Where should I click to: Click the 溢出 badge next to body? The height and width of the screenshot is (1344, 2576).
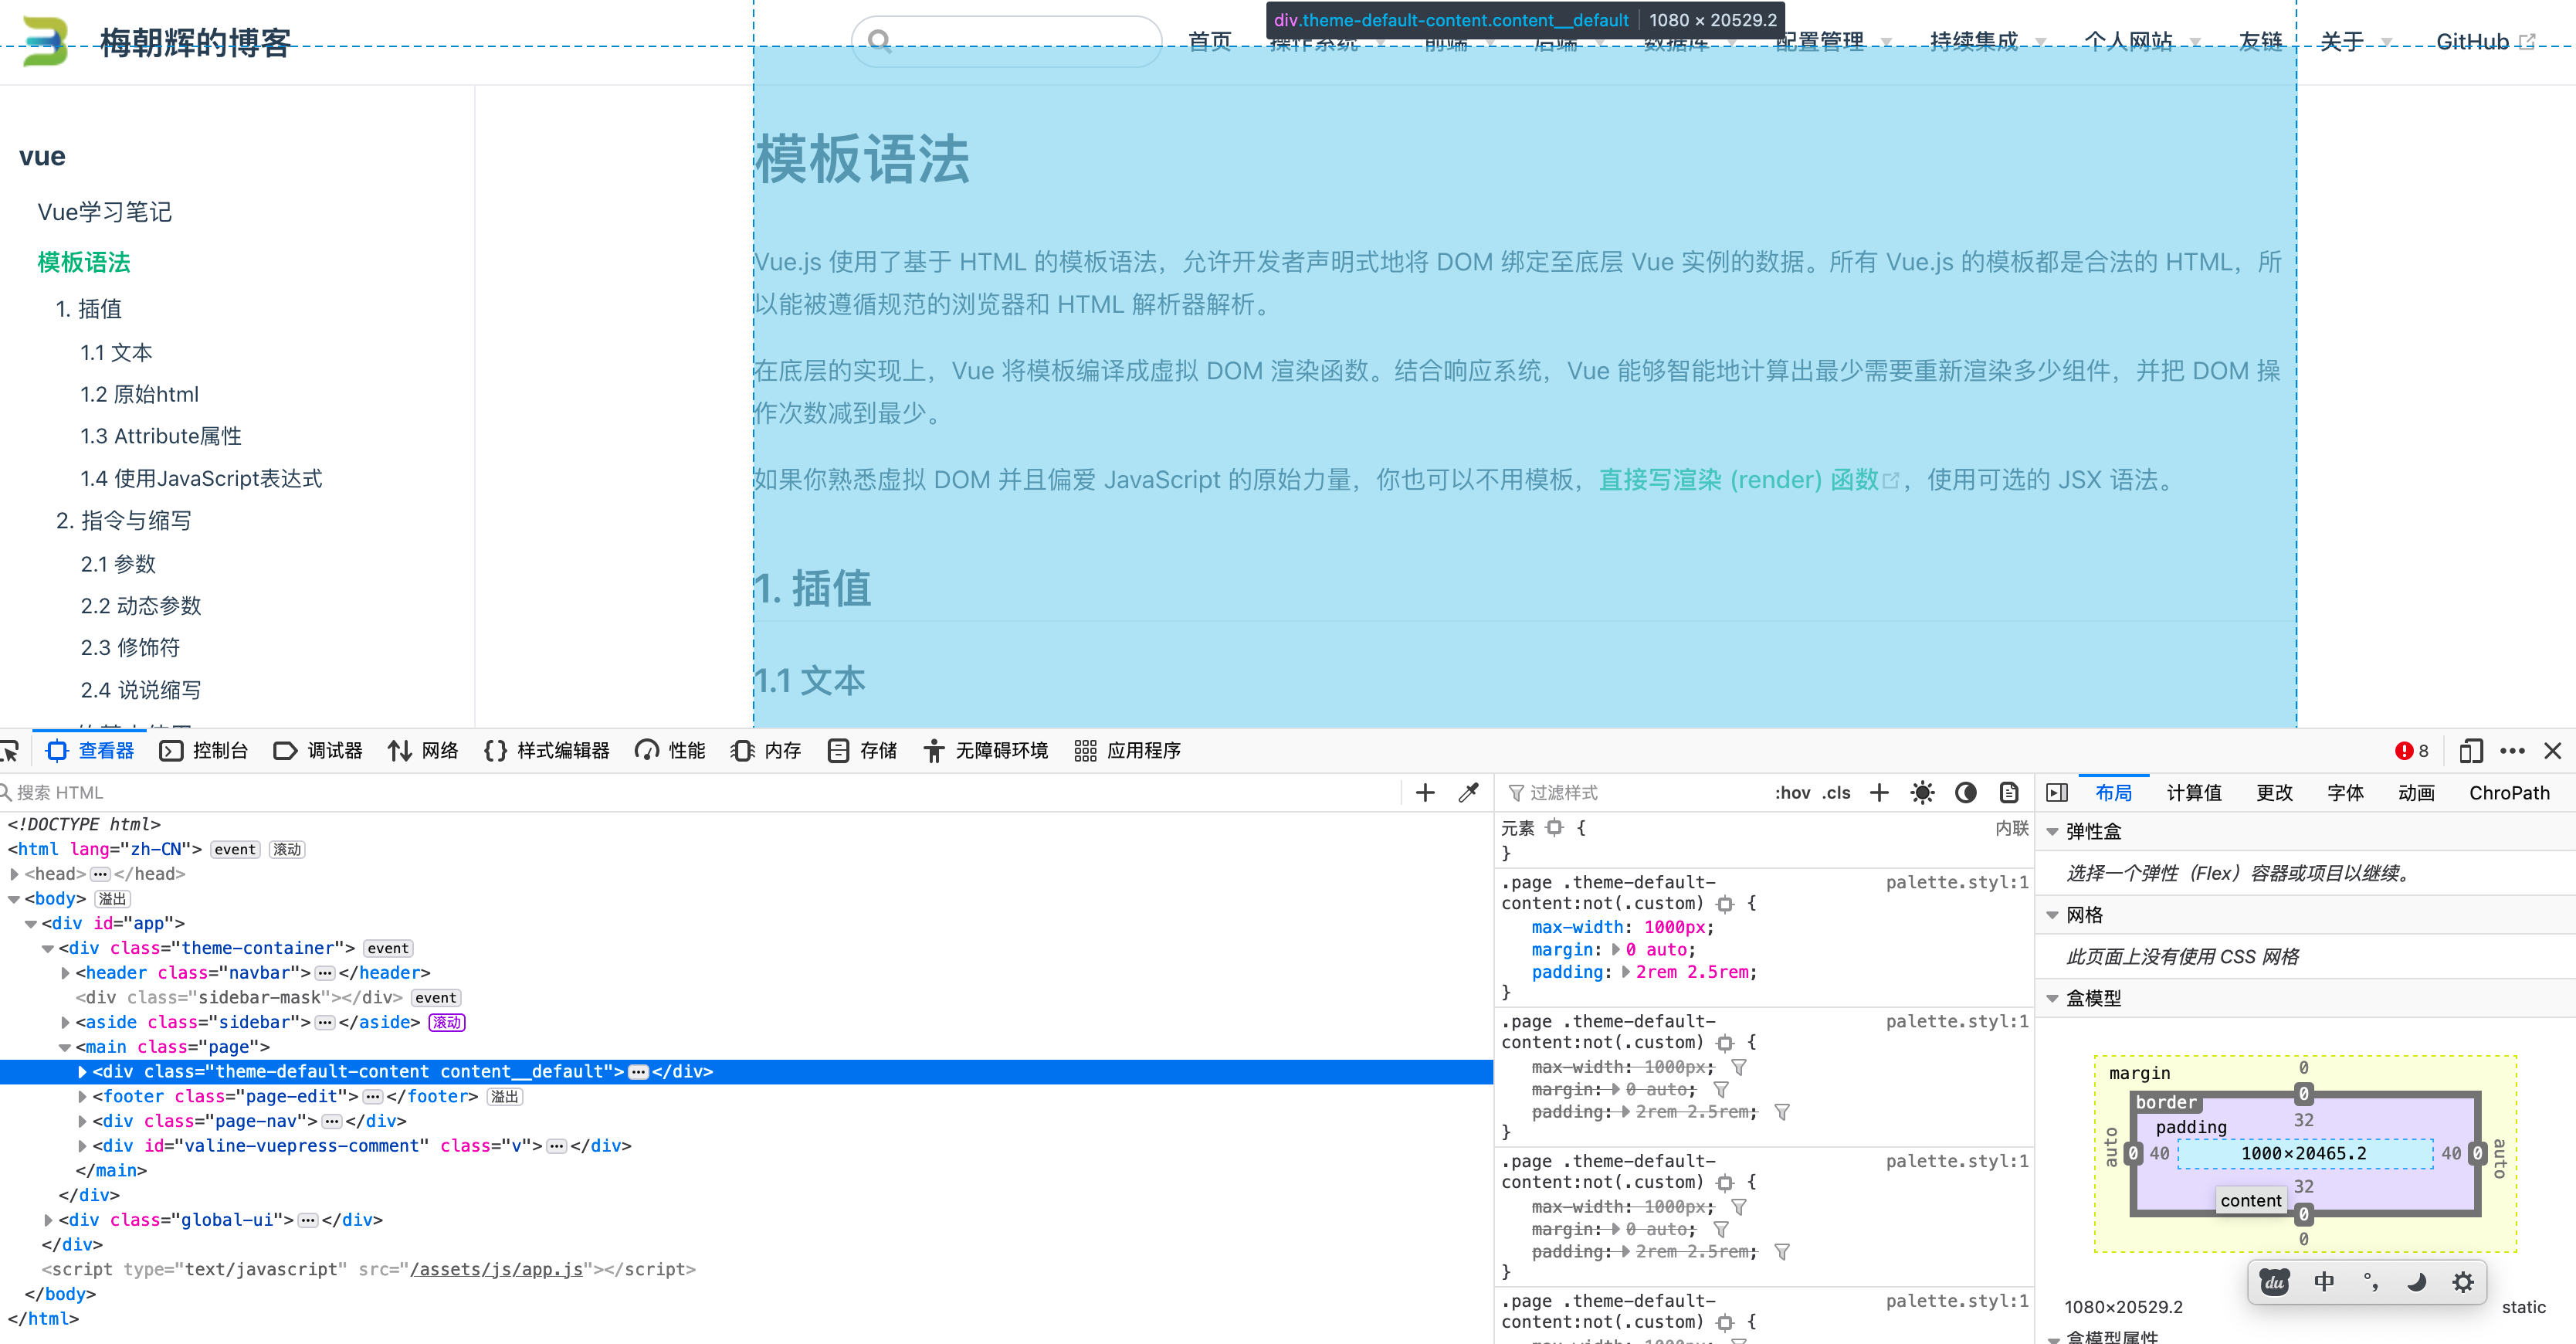[112, 899]
